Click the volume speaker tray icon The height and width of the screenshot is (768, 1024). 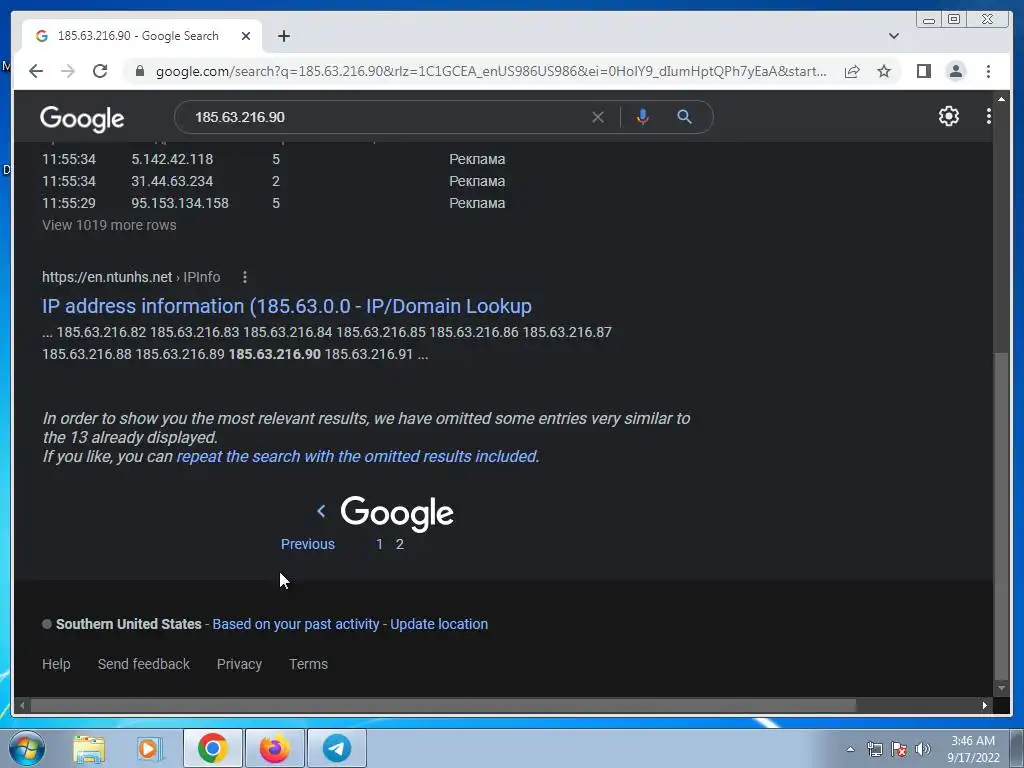pyautogui.click(x=923, y=749)
